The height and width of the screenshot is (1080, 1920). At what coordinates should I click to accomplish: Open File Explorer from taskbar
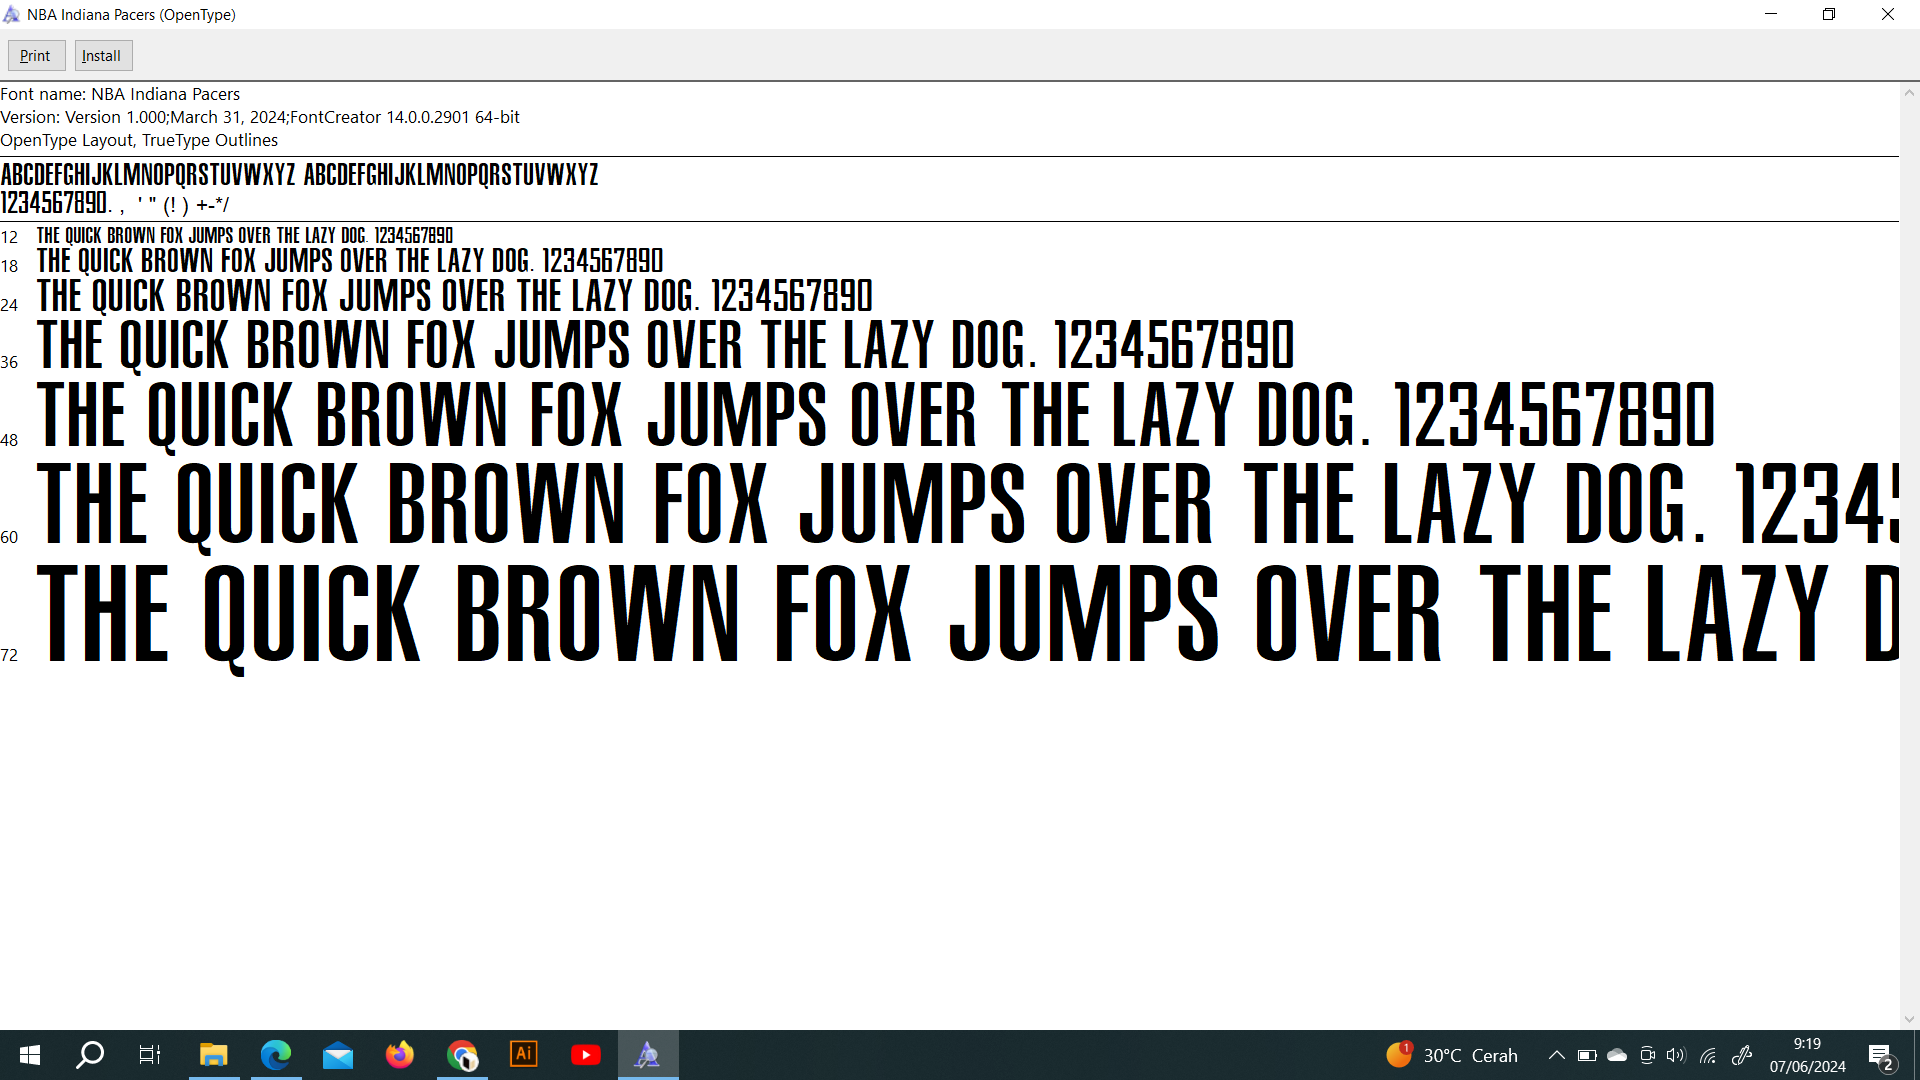(213, 1055)
